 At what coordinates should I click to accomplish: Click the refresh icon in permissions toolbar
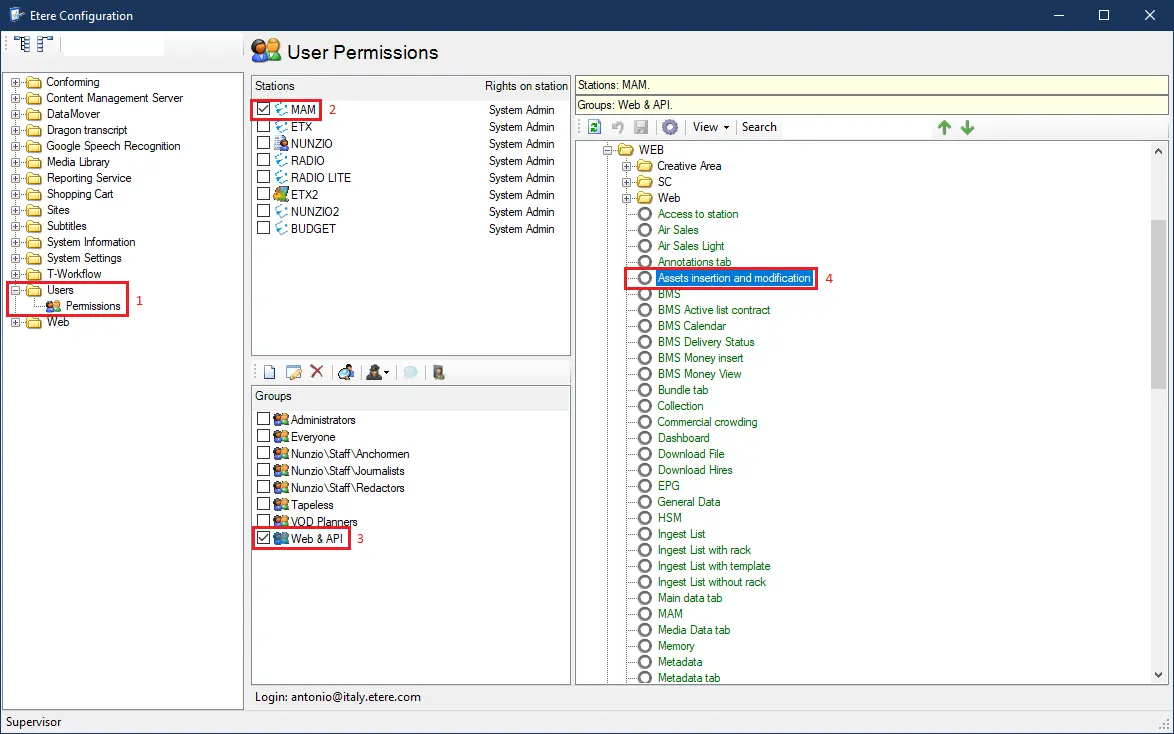click(594, 127)
